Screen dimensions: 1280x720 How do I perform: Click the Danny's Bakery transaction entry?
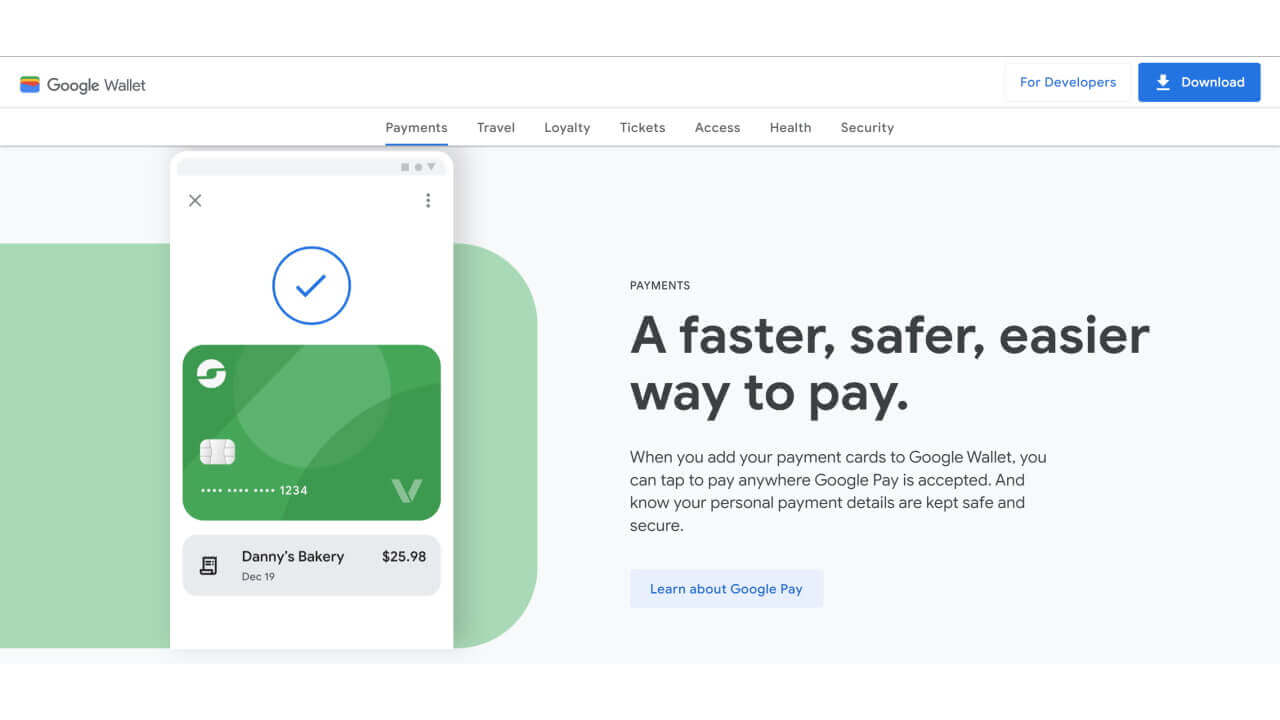(x=311, y=564)
